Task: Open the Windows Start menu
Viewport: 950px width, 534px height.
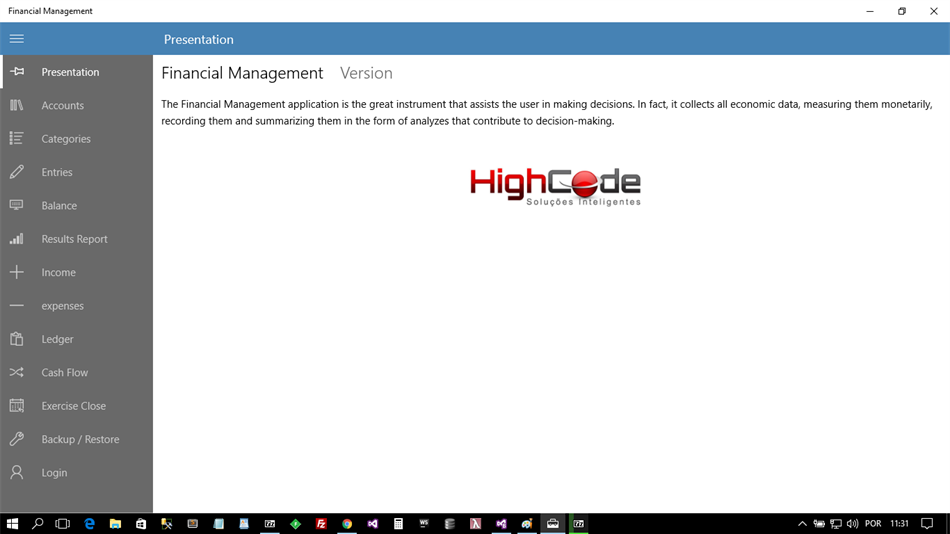Action: coord(12,524)
